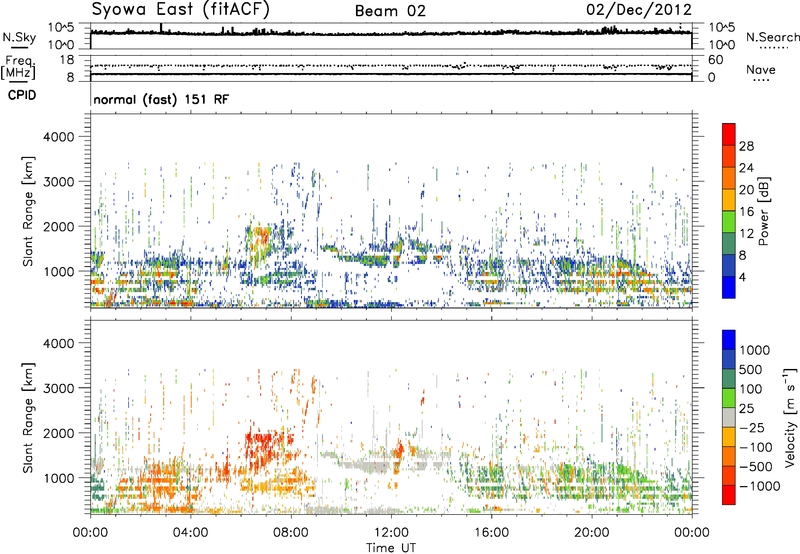Image resolution: width=800 pixels, height=554 pixels.
Task: Select the 'N.Search' legend label
Action: click(772, 37)
